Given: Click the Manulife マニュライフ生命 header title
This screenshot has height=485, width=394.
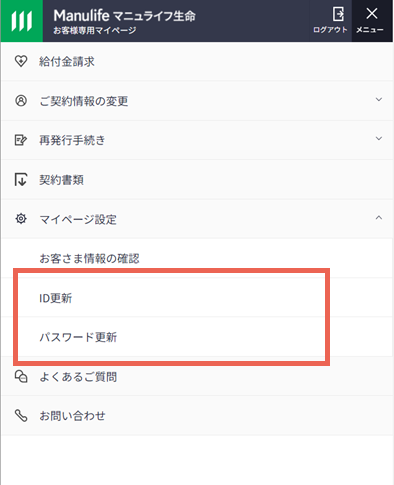Looking at the screenshot, I should 124,16.
